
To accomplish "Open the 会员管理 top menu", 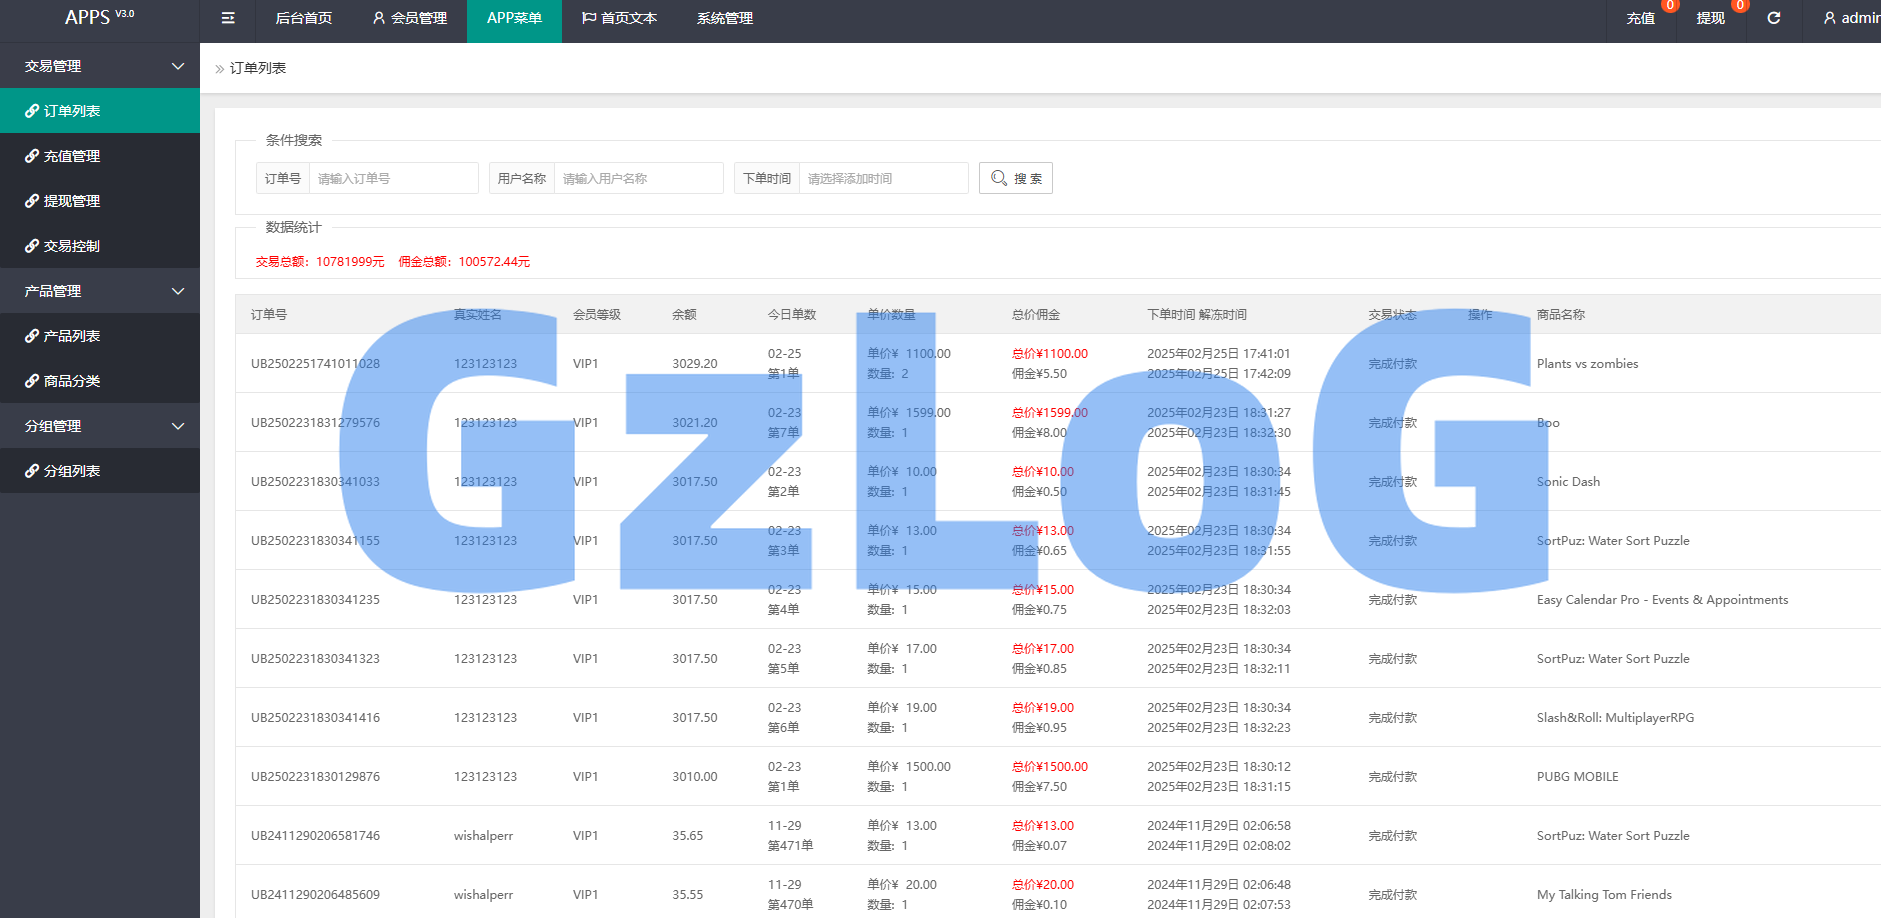I will pos(409,18).
